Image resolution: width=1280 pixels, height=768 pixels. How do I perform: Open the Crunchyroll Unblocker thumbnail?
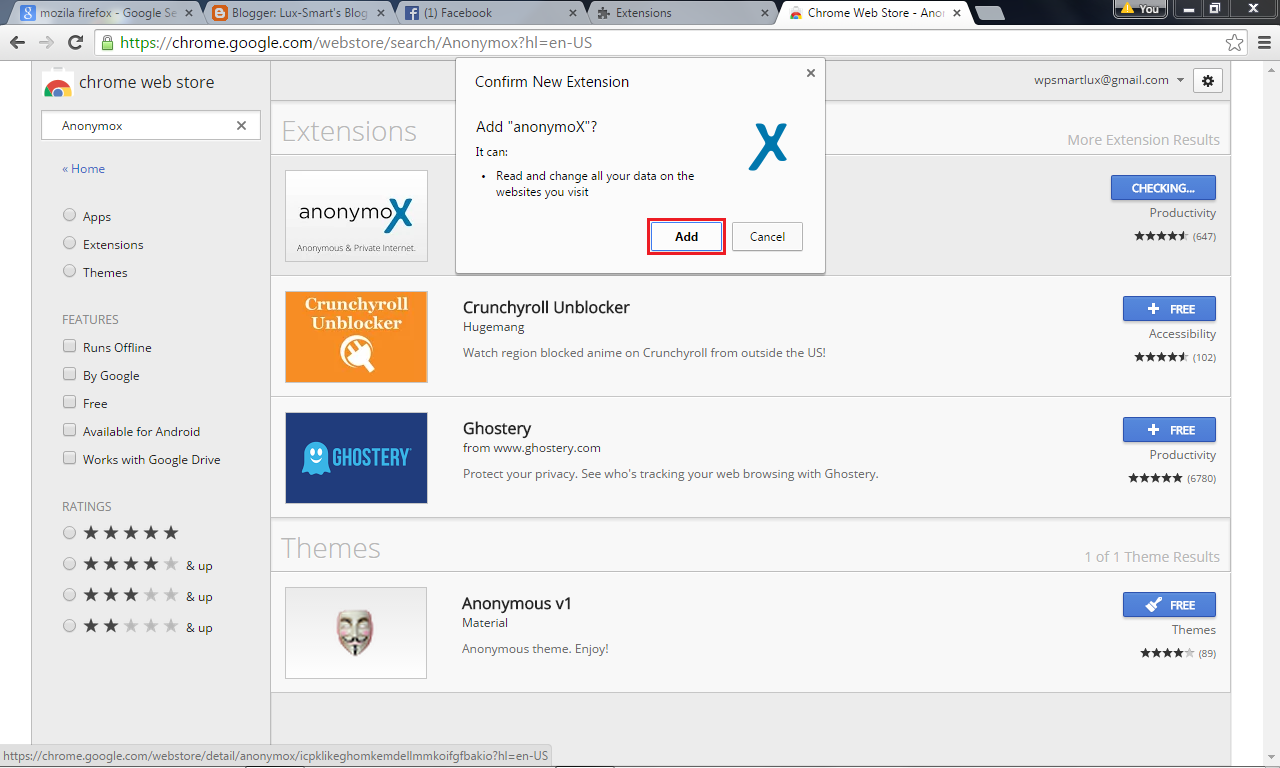coord(356,337)
